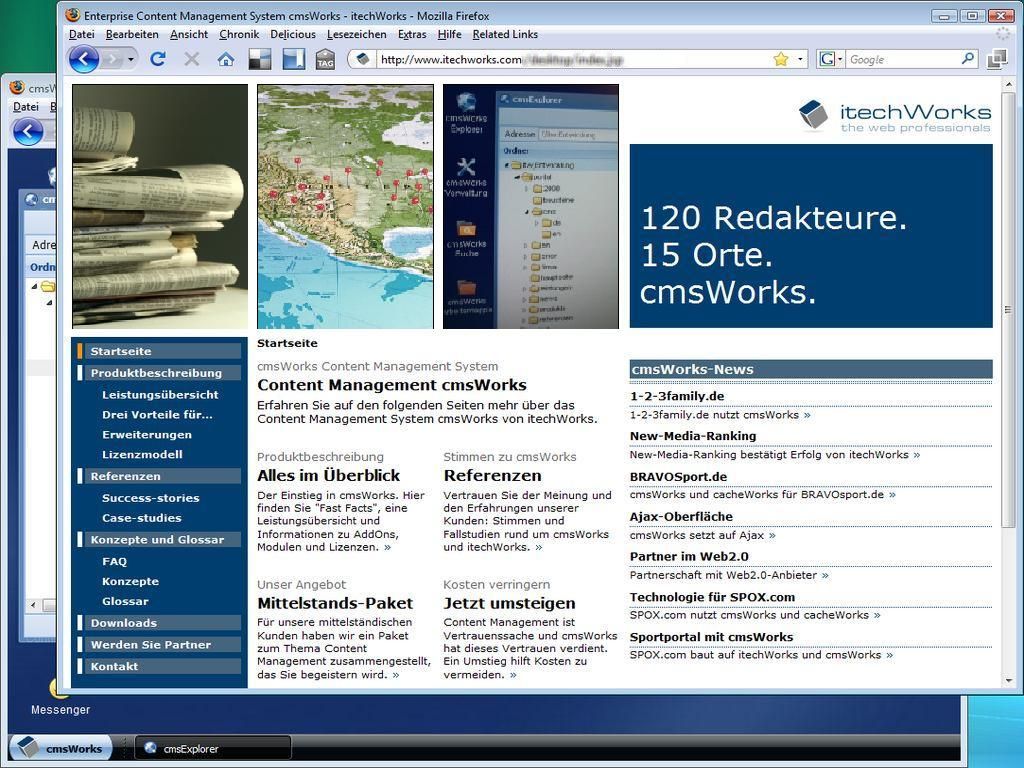Open Technologie für SPOX.com headline

(x=712, y=597)
